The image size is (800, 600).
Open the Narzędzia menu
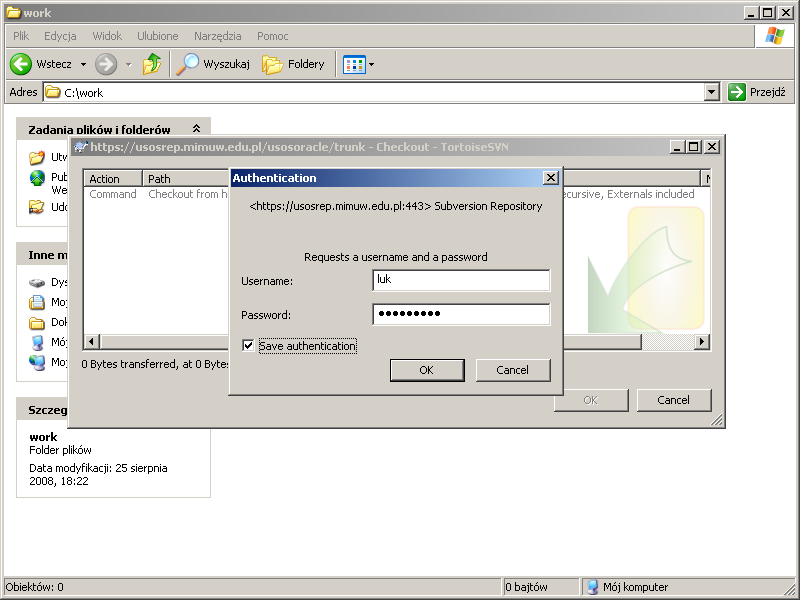(x=217, y=36)
